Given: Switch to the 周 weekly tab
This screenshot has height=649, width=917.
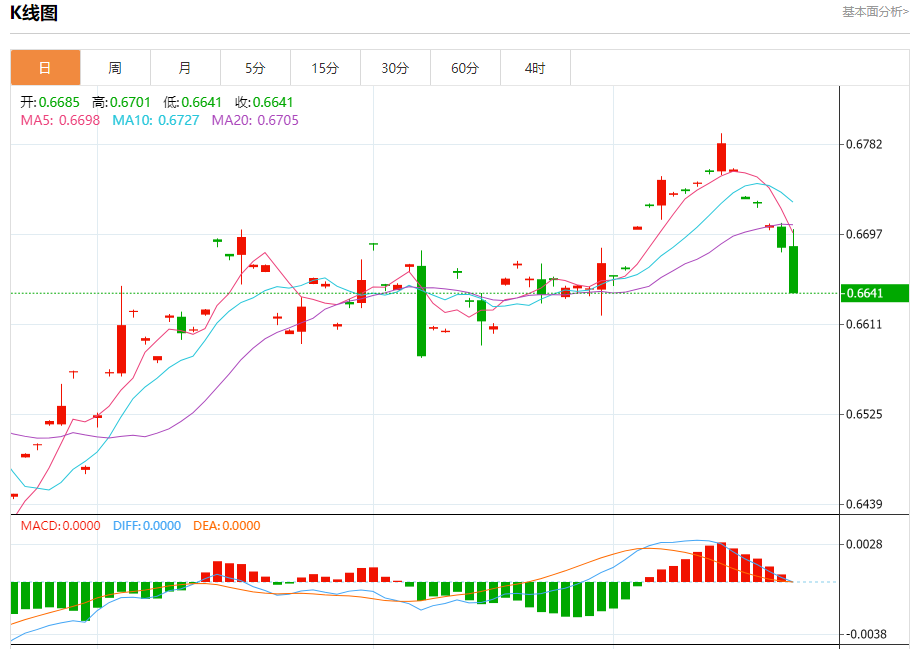Looking at the screenshot, I should (115, 68).
